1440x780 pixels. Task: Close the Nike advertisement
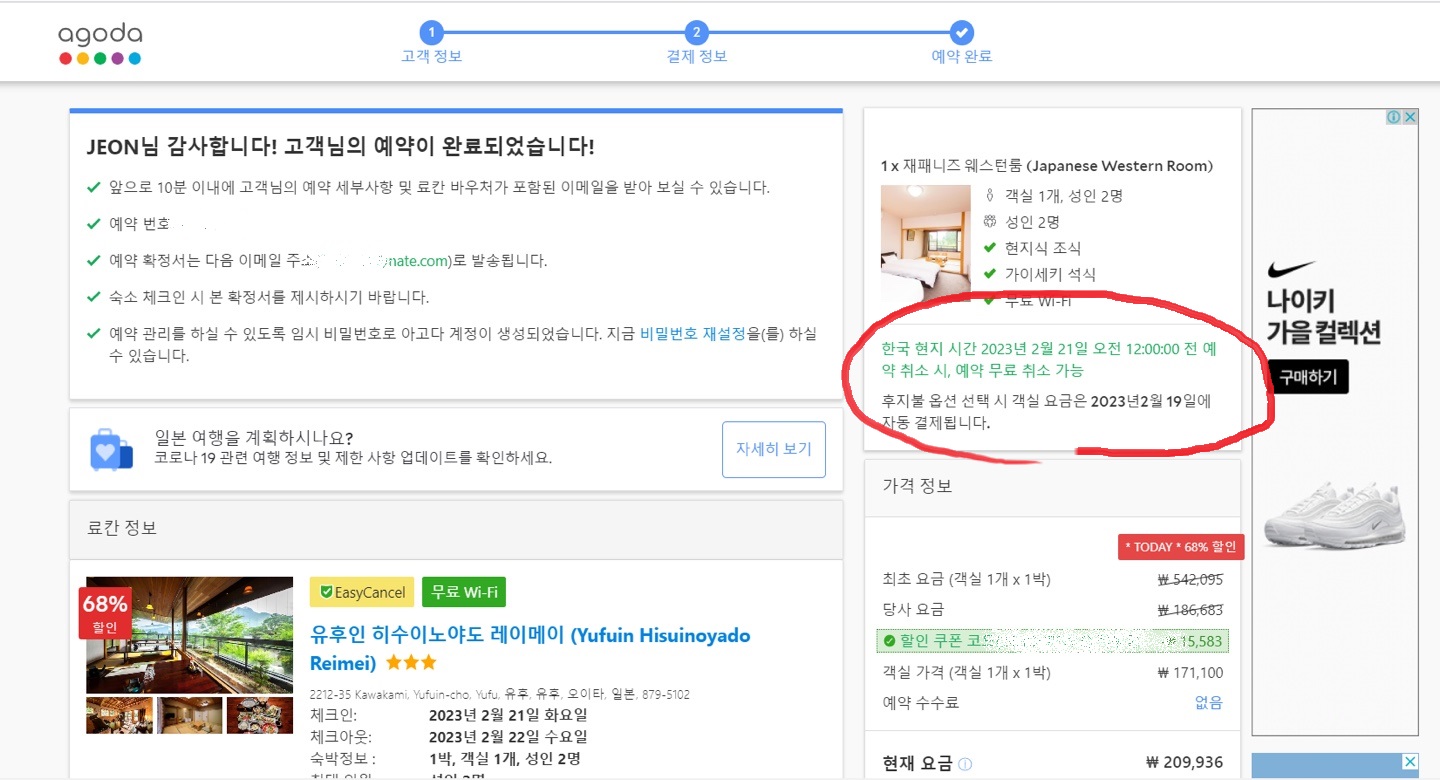[1410, 117]
